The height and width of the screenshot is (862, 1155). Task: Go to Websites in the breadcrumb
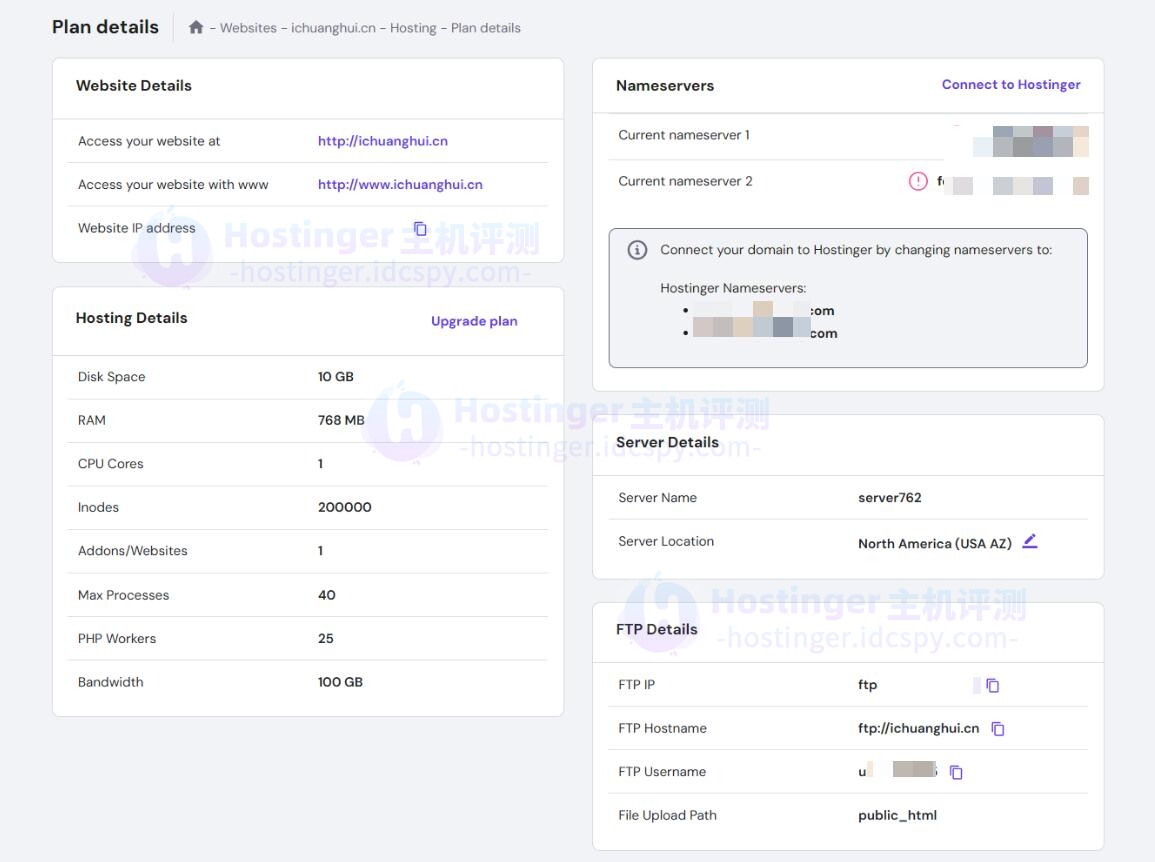pyautogui.click(x=248, y=28)
